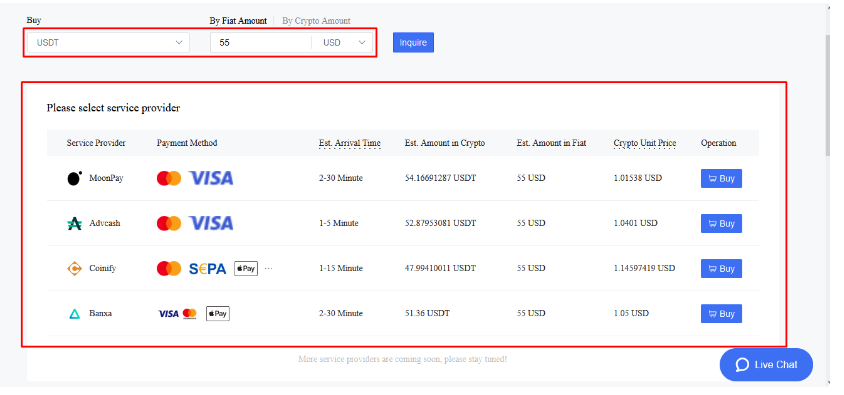Buy USDT via MoonPay
This screenshot has height=395, width=844.
click(x=721, y=179)
